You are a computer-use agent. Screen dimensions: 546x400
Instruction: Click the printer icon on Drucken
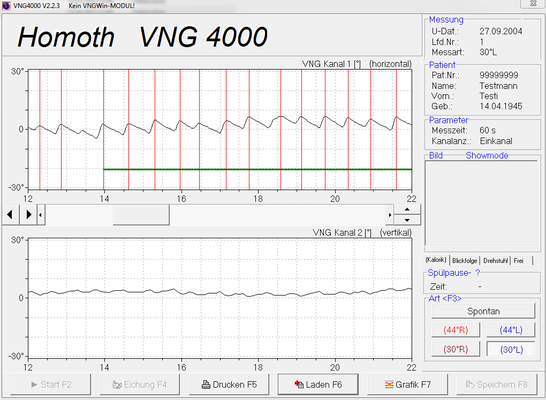tap(206, 385)
